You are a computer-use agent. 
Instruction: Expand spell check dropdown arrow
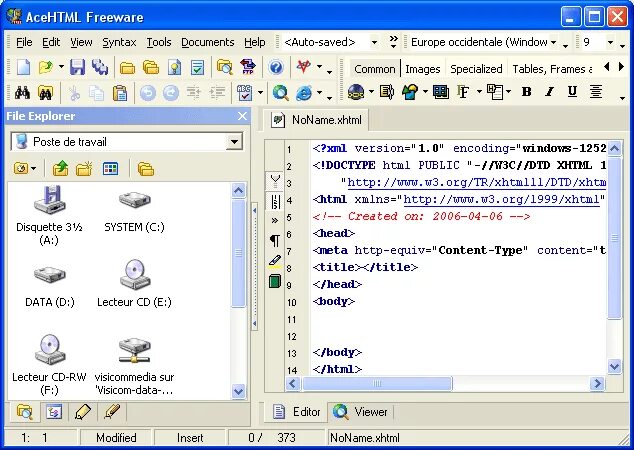[x=260, y=93]
